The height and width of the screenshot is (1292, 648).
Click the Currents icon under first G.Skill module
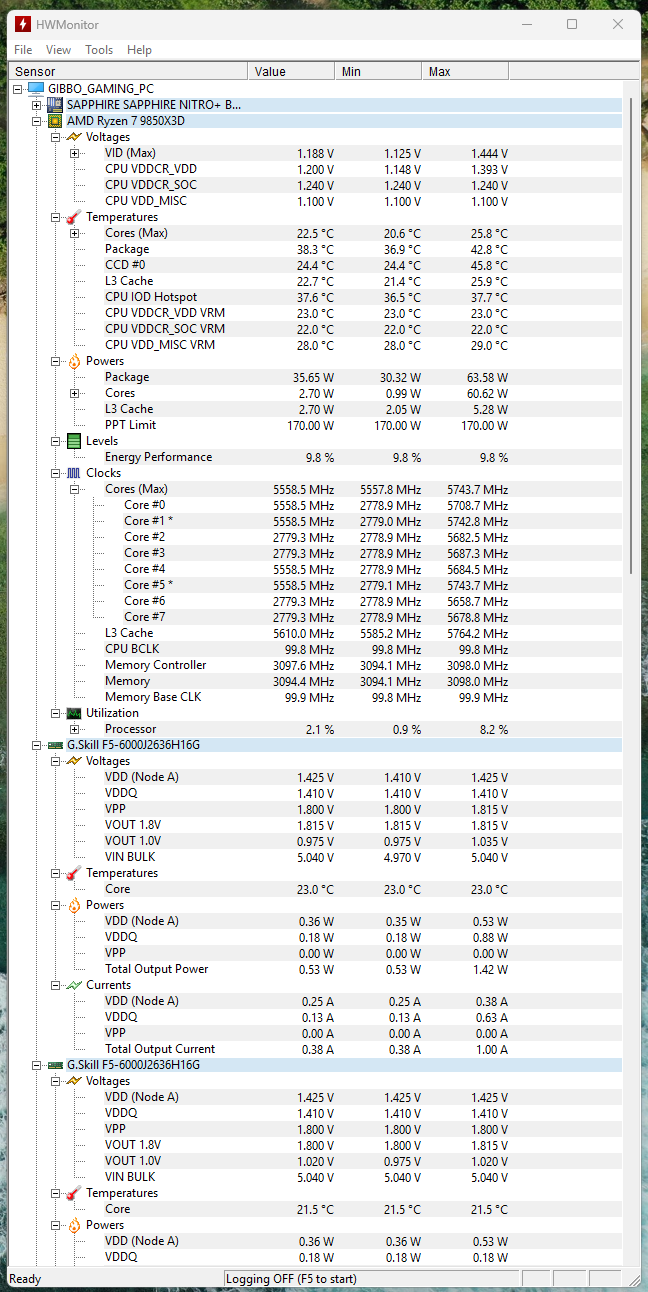click(74, 985)
